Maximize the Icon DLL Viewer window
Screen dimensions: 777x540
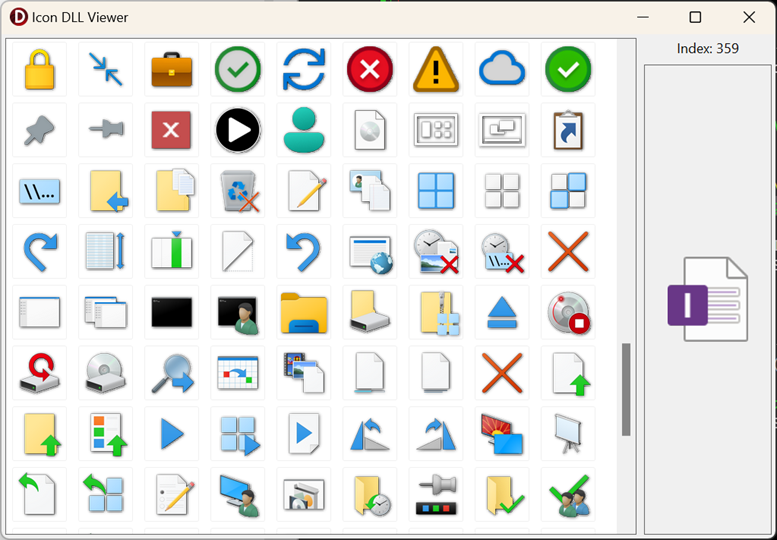click(x=695, y=17)
